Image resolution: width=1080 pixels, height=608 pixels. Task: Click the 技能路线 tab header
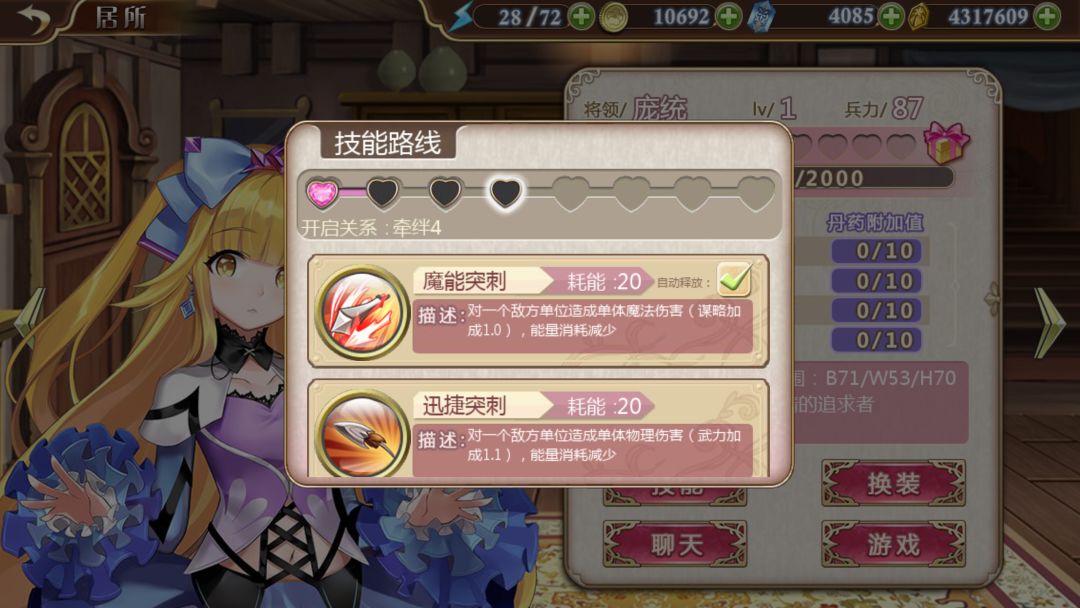(x=388, y=143)
